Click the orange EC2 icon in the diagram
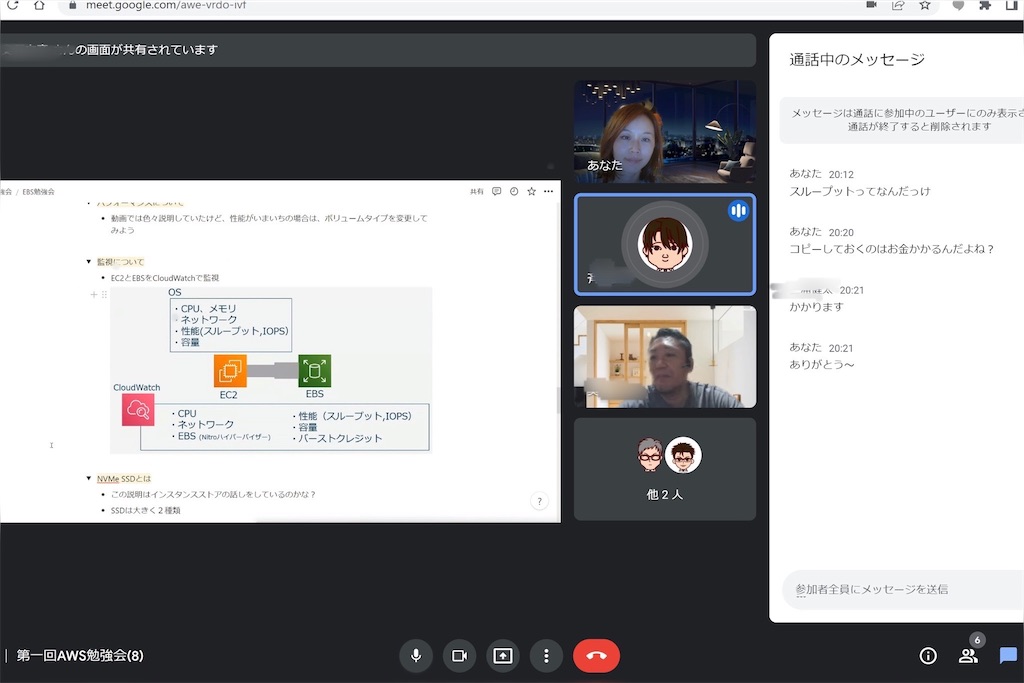Image resolution: width=1024 pixels, height=683 pixels. [x=230, y=371]
